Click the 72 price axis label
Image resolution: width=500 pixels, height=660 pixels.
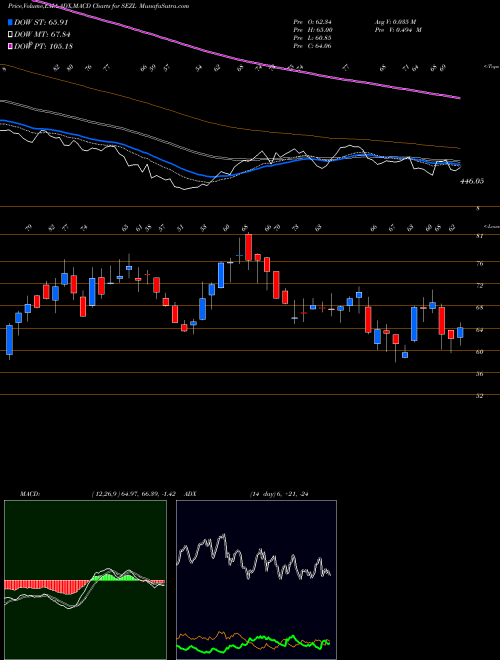[479, 286]
